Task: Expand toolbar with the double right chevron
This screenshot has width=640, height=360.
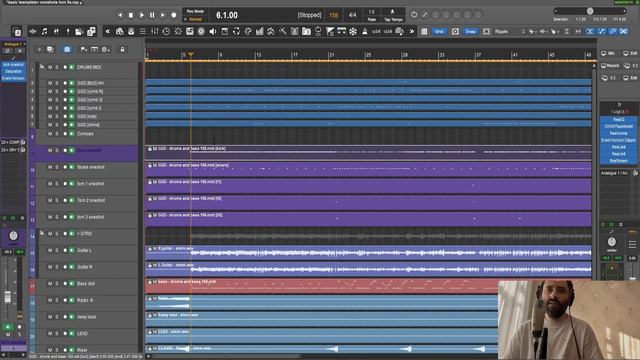Action: (412, 31)
